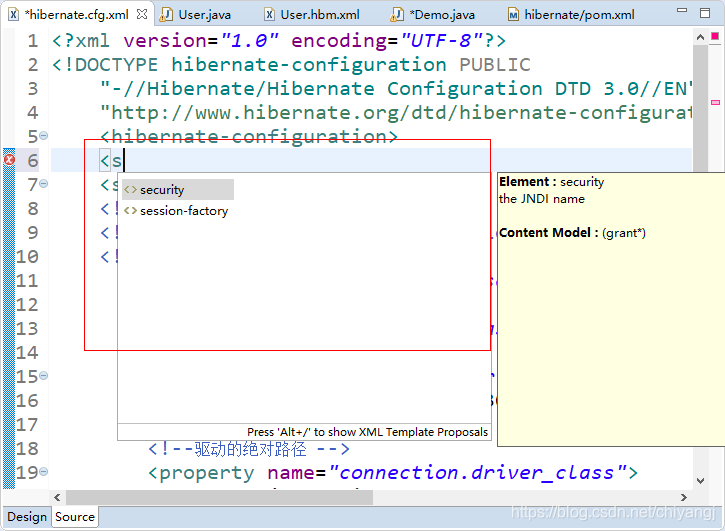
Task: Choose the session-factory proposal
Action: click(176, 211)
